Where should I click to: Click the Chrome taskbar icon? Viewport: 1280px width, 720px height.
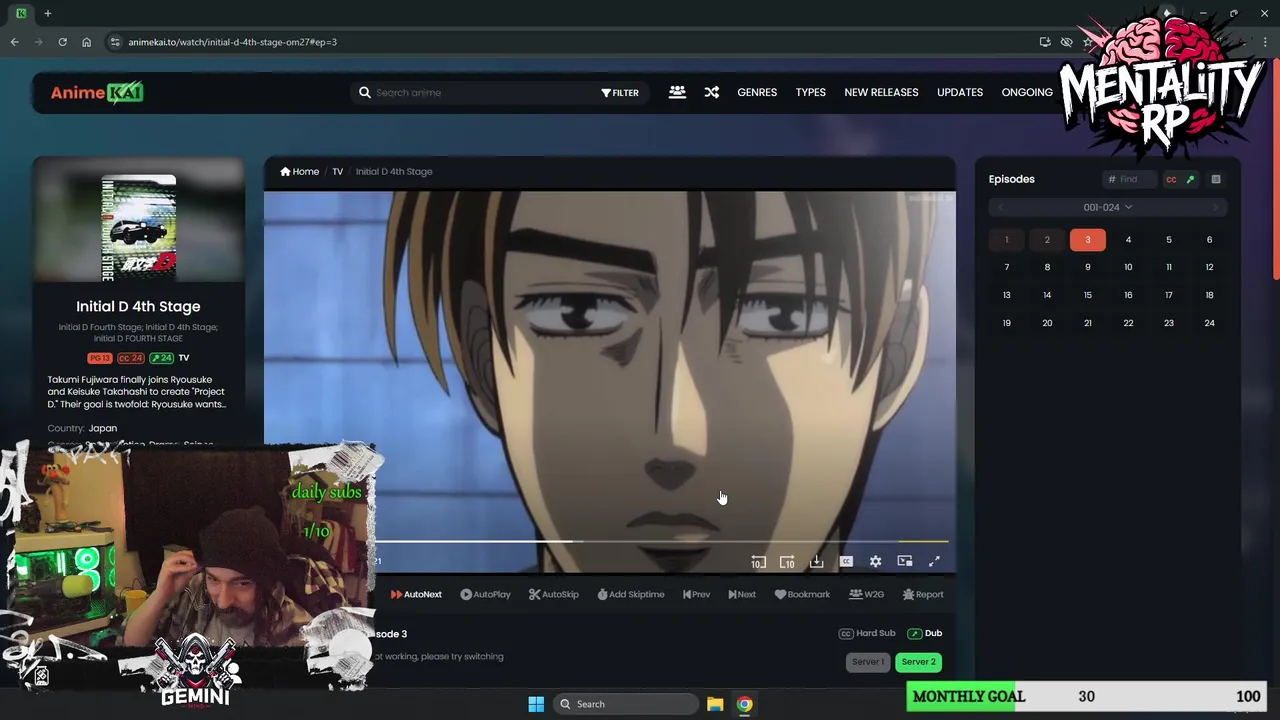pyautogui.click(x=745, y=704)
